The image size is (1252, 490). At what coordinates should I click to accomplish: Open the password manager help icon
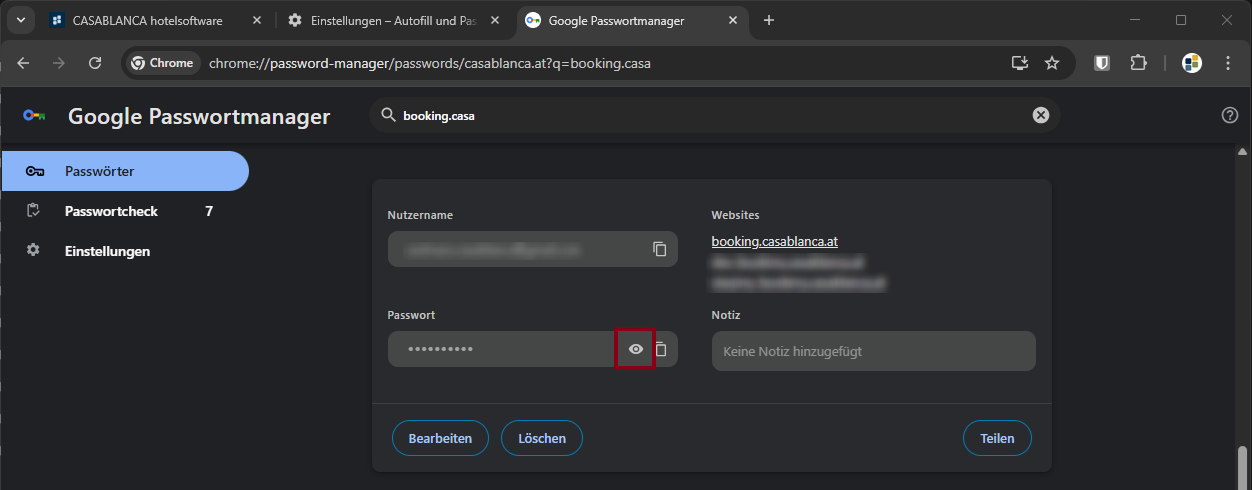click(x=1230, y=115)
